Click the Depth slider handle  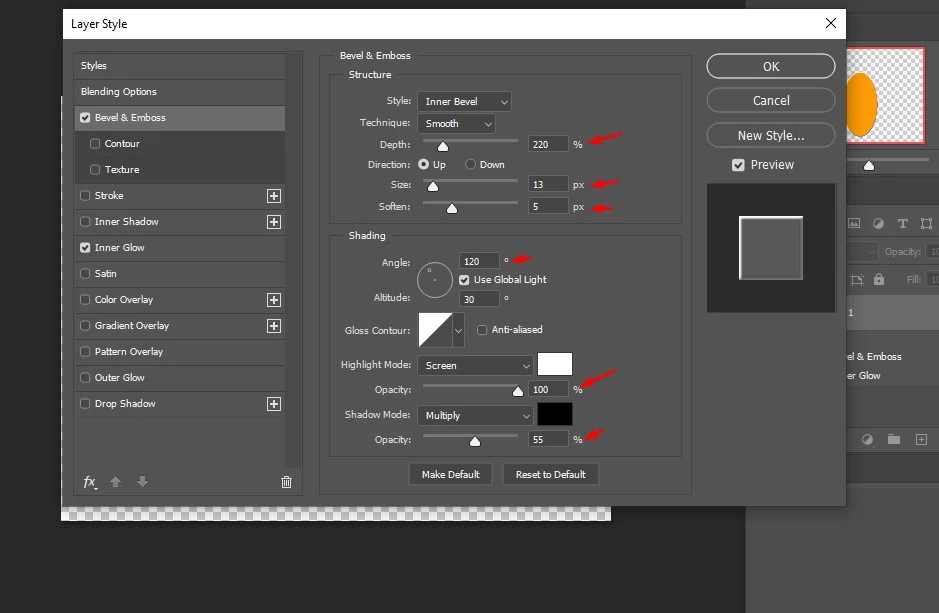coord(443,146)
